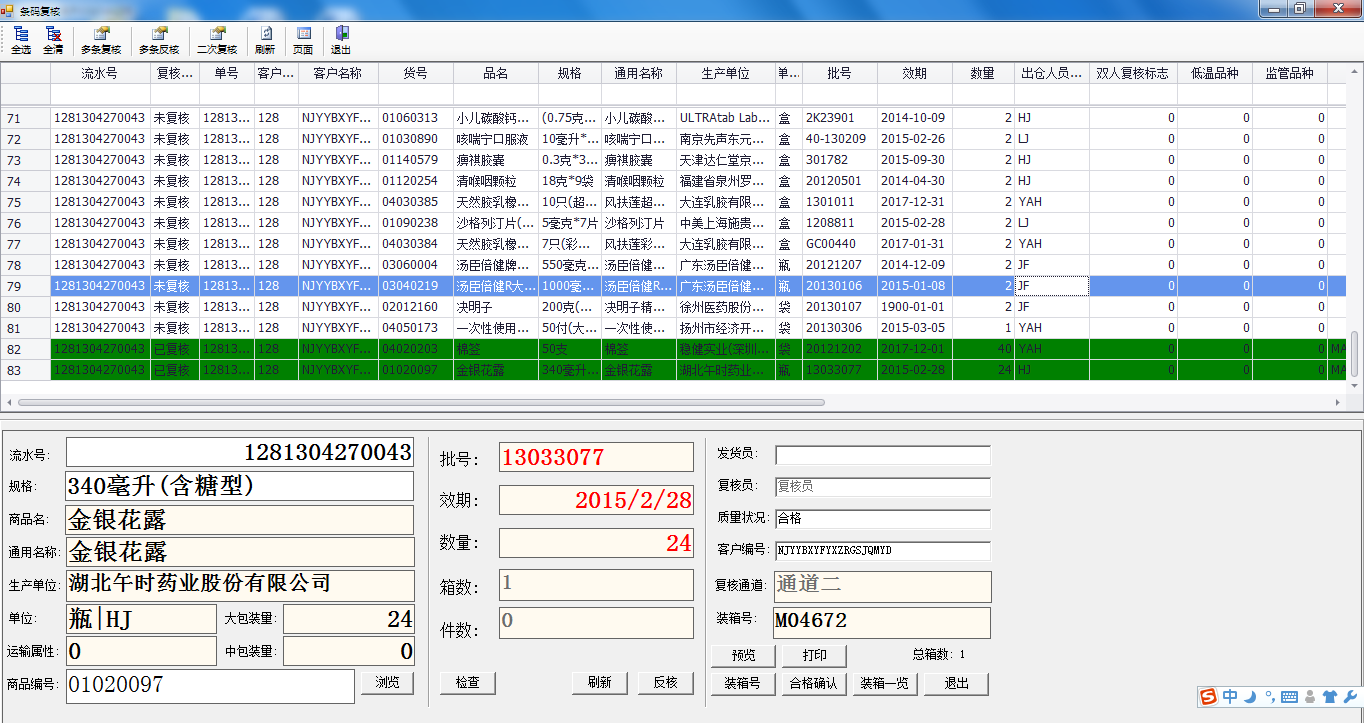Click the 批号 cell GC00440
This screenshot has height=723, width=1364.
tap(840, 244)
